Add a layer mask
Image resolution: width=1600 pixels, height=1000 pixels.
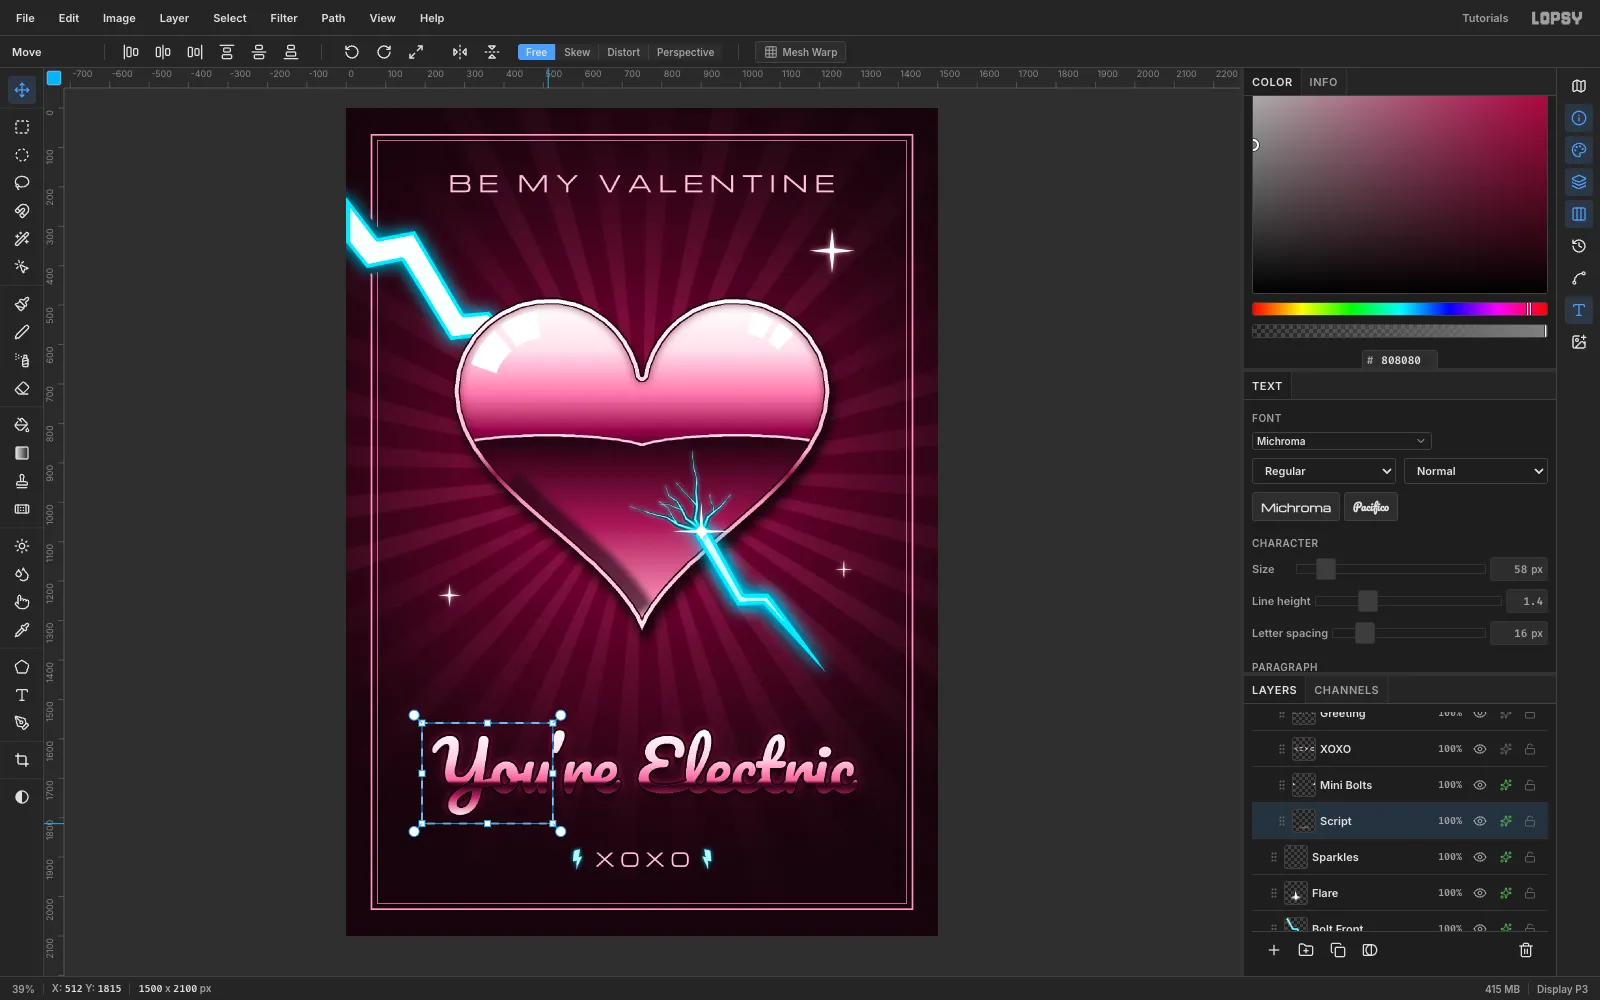coord(1370,950)
